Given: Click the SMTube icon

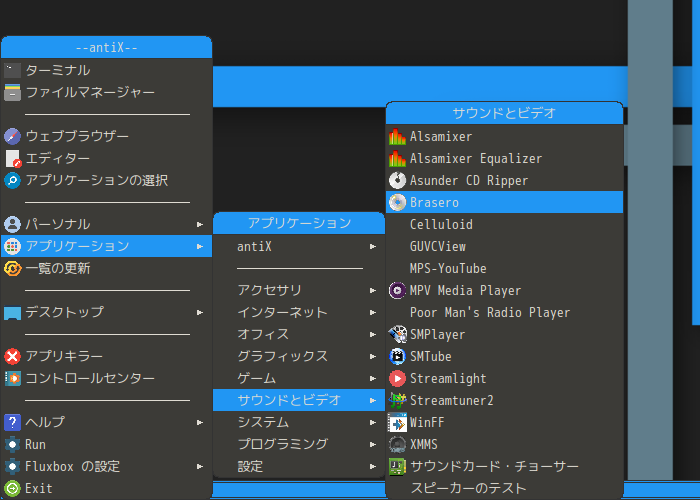Looking at the screenshot, I should coord(397,356).
